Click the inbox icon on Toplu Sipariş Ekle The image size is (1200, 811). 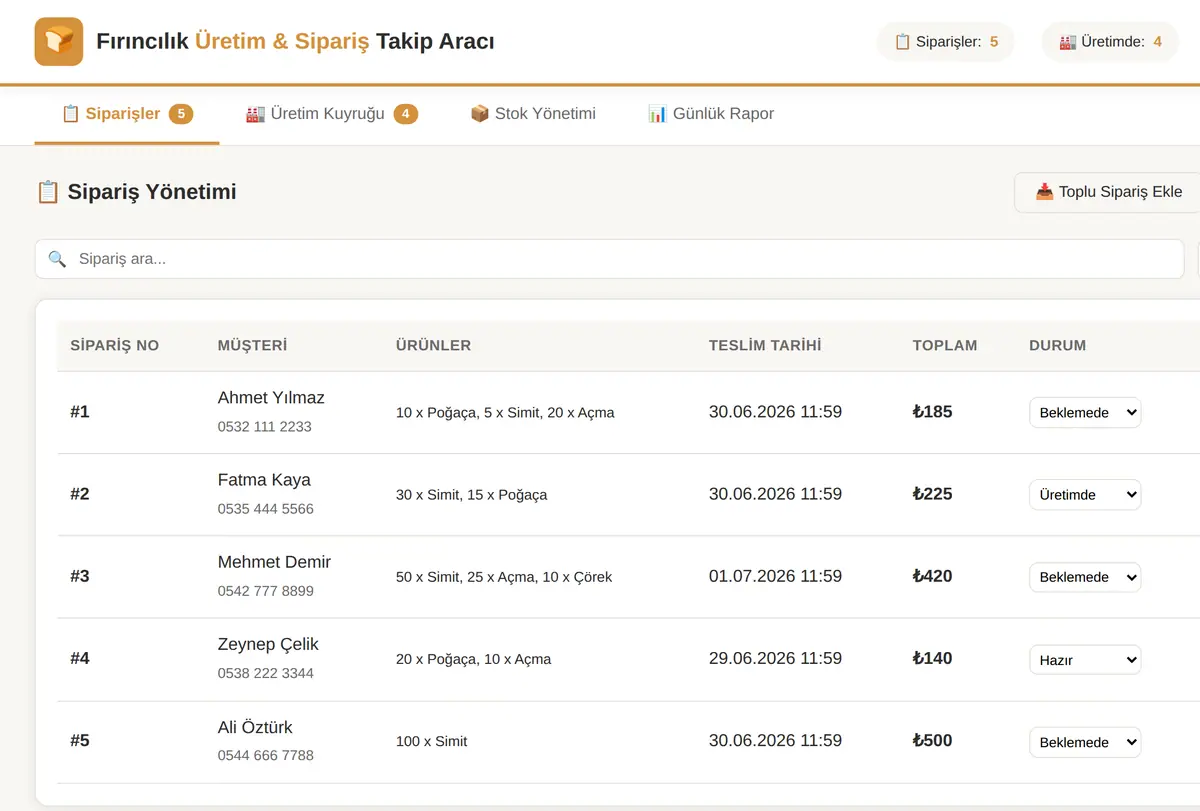pyautogui.click(x=1044, y=192)
